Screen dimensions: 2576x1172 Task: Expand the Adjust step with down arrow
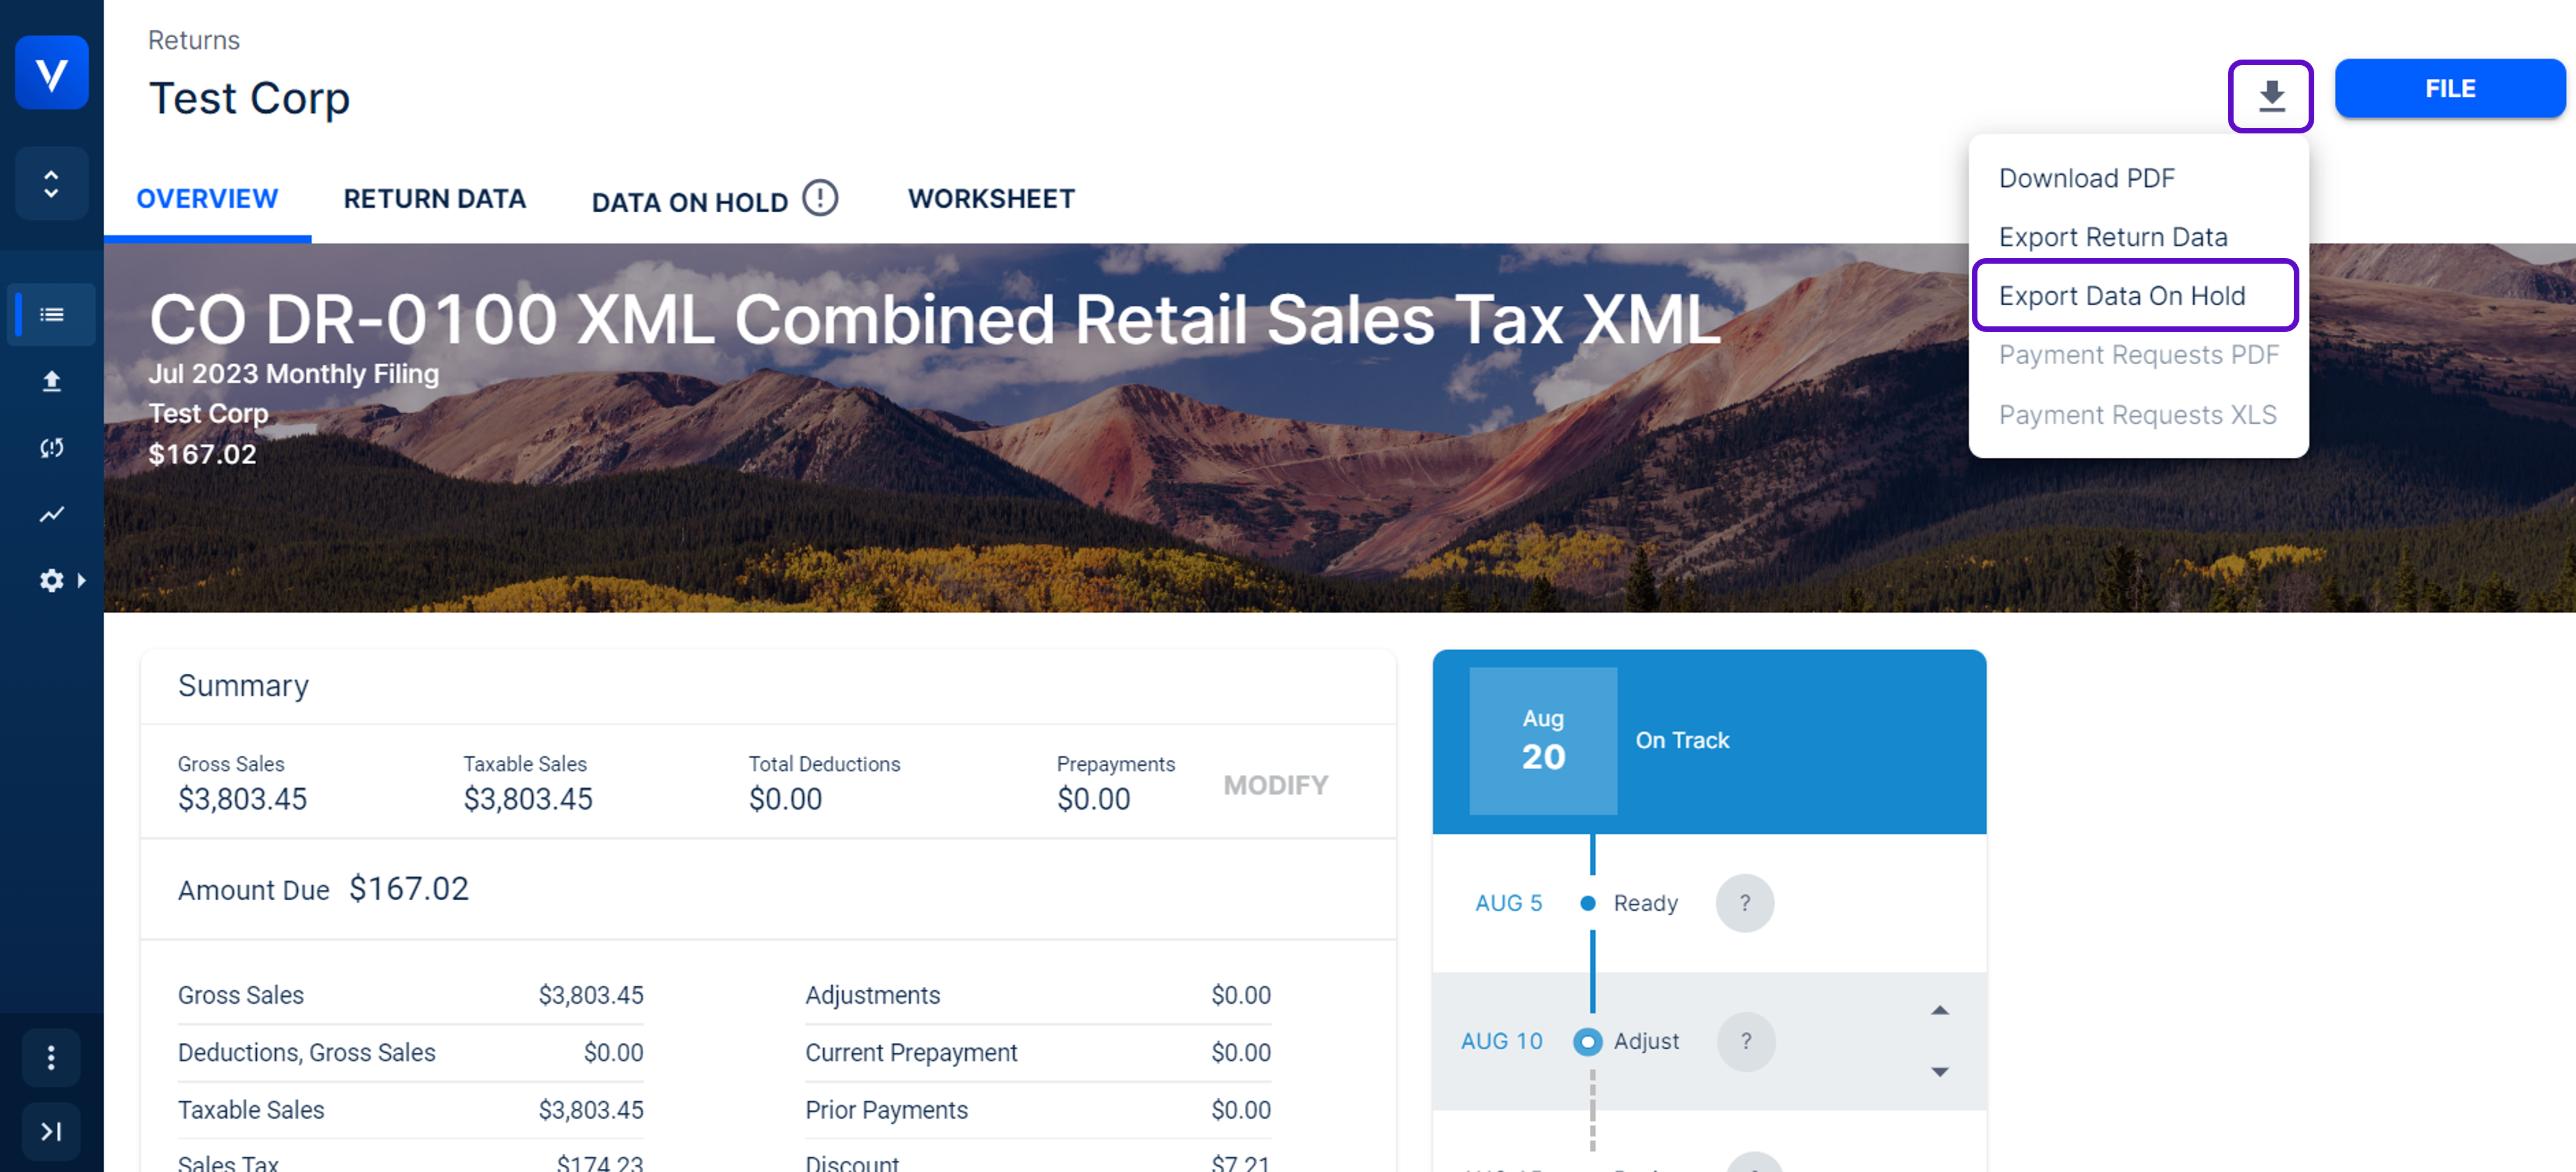tap(1939, 1072)
